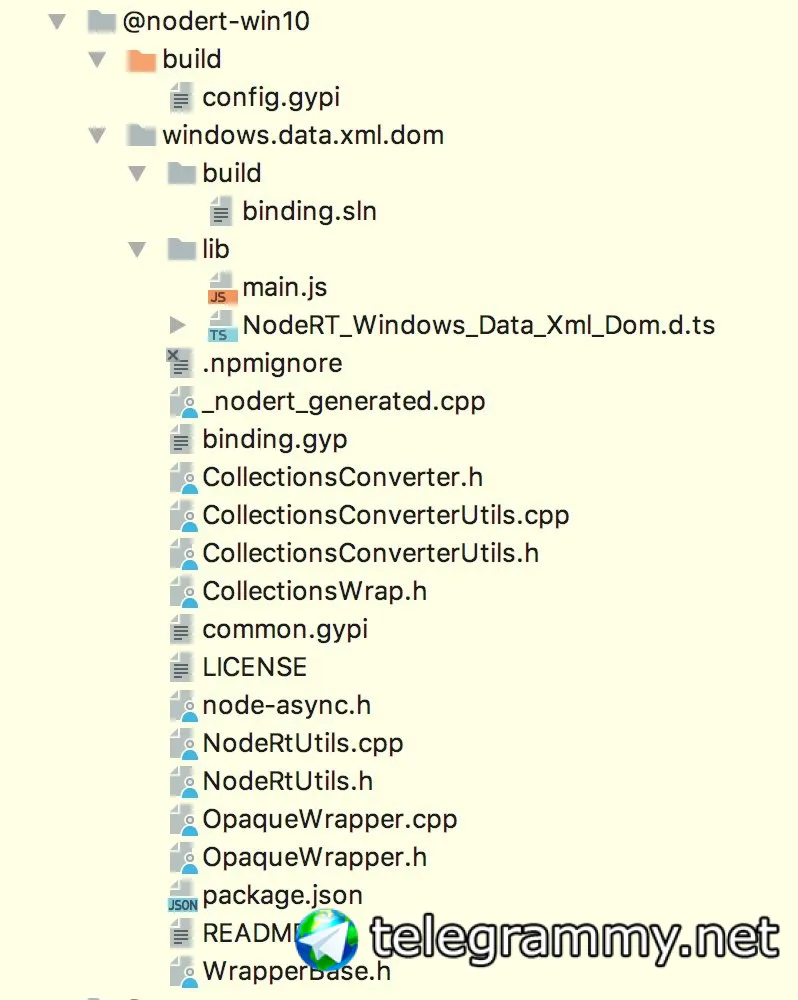Select node-async.h file entry
798x1000 pixels.
tap(286, 705)
